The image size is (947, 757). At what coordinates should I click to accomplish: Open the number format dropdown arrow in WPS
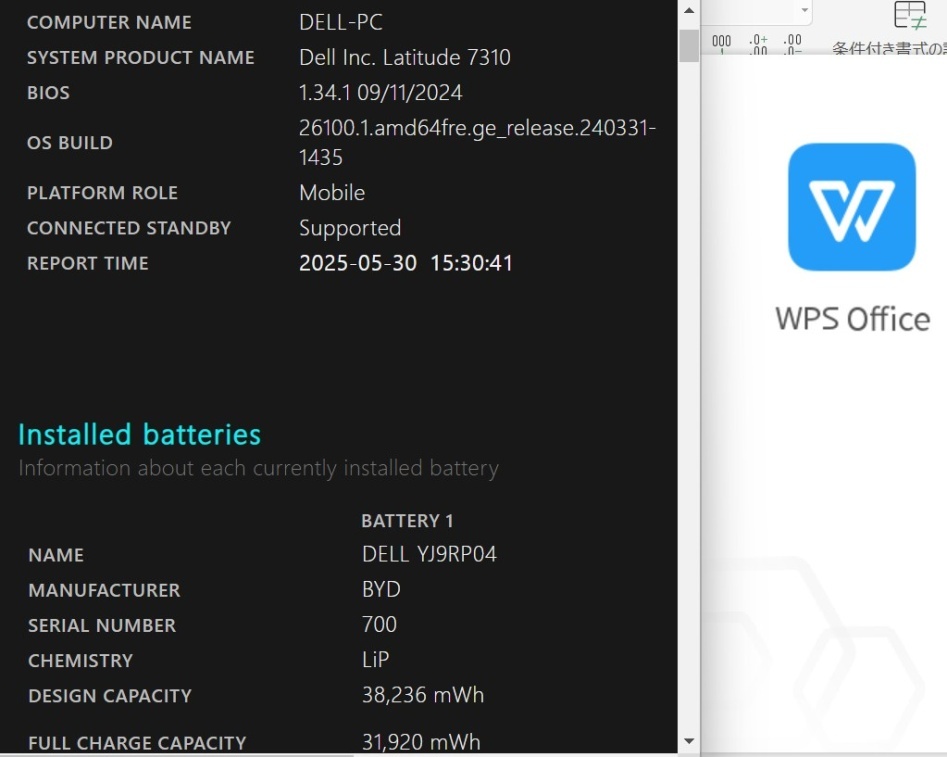(x=804, y=10)
